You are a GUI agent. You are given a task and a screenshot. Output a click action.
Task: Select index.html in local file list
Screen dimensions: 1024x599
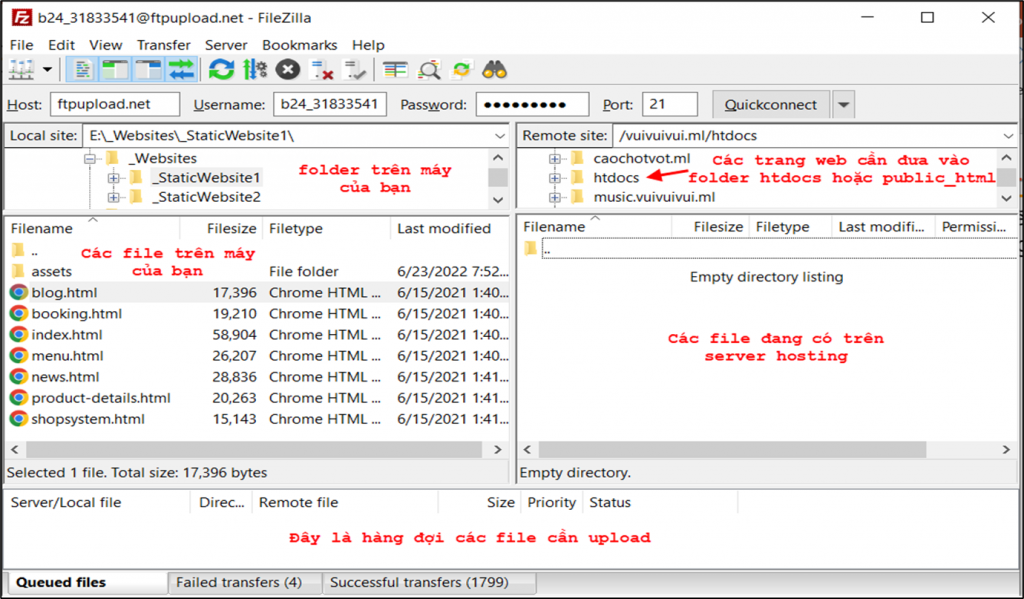pyautogui.click(x=66, y=335)
